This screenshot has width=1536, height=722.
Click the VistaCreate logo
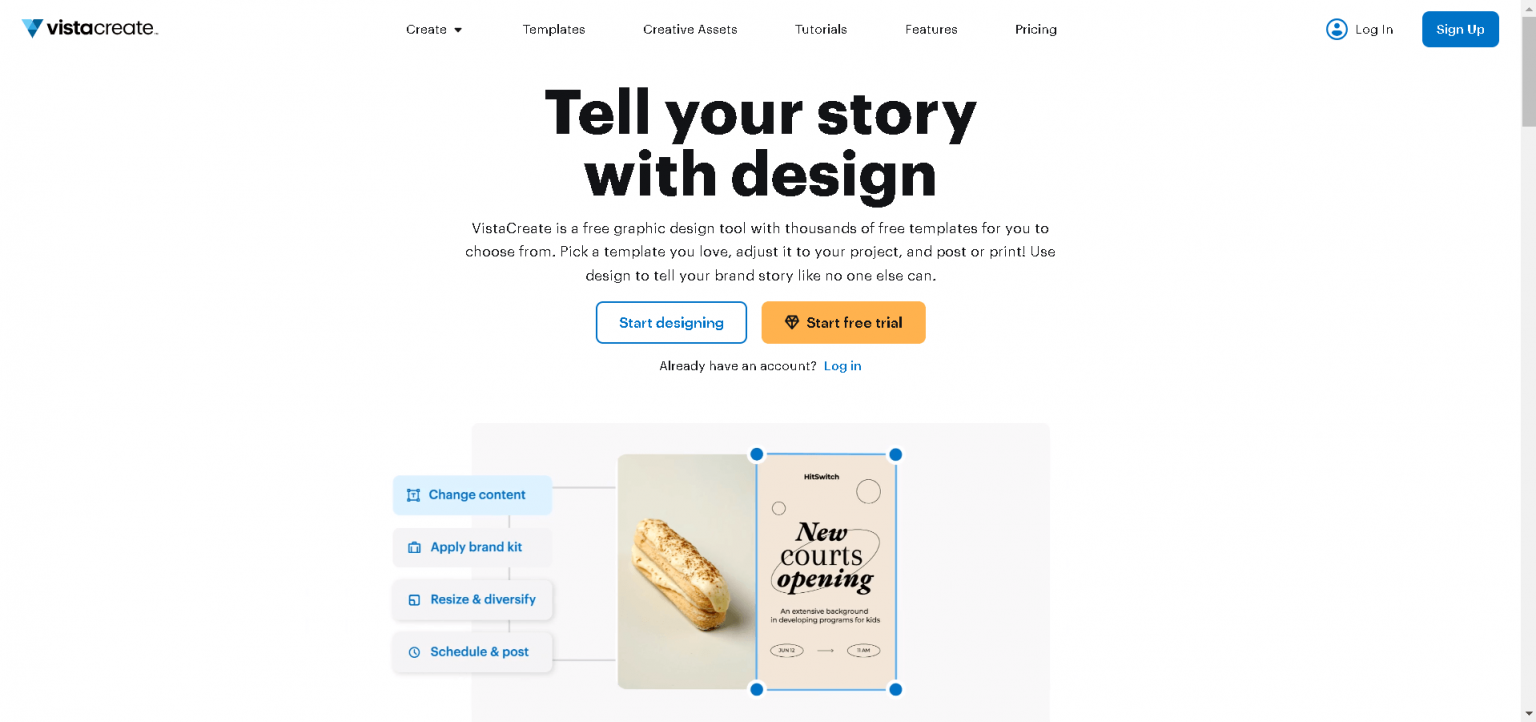click(90, 29)
